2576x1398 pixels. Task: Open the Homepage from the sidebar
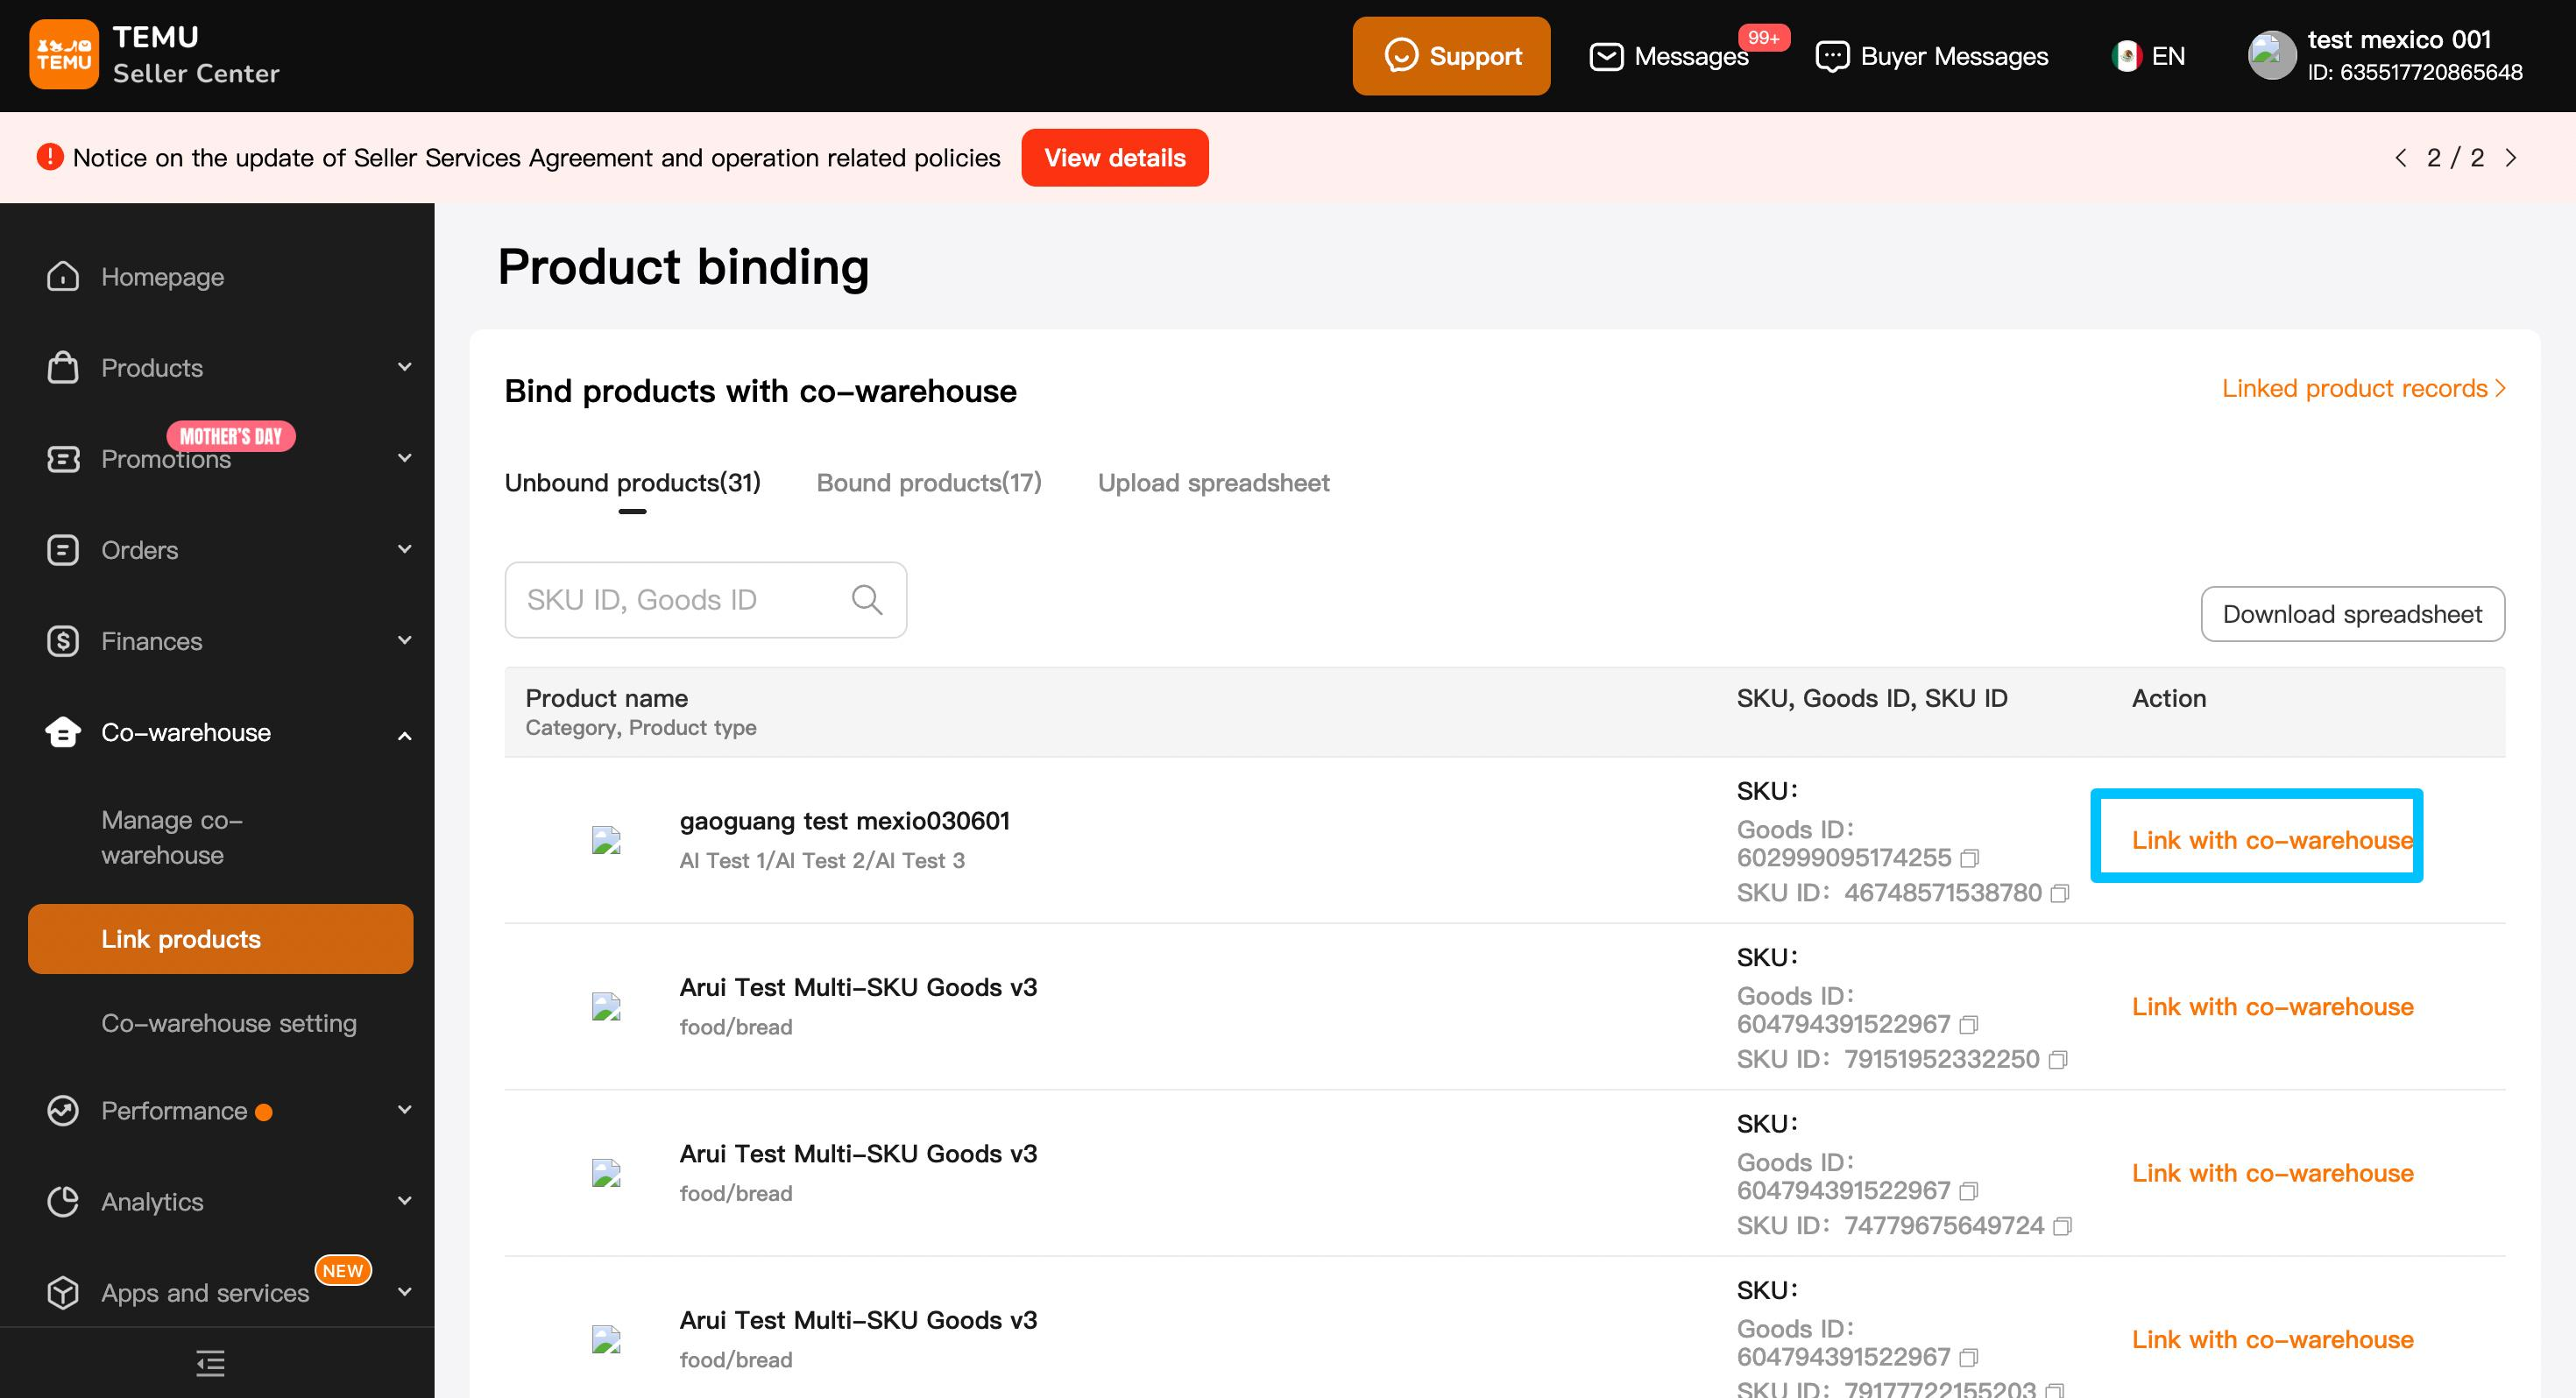click(x=162, y=277)
